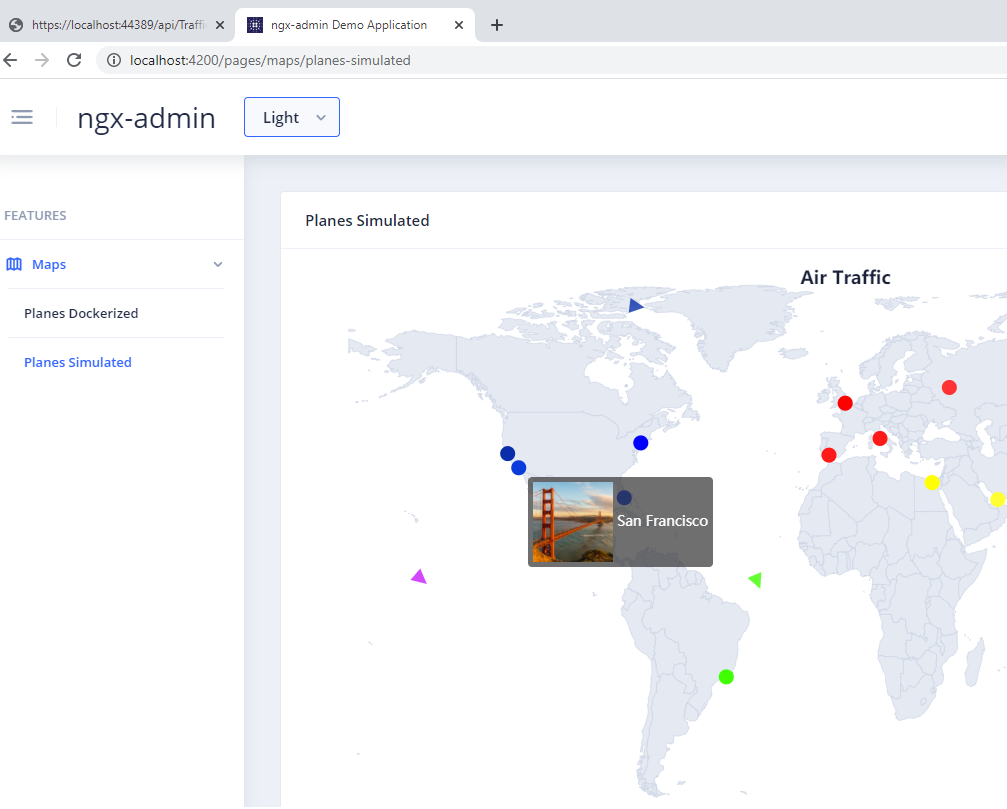
Task: Close the localhost:44389 api tab
Action: pyautogui.click(x=220, y=25)
